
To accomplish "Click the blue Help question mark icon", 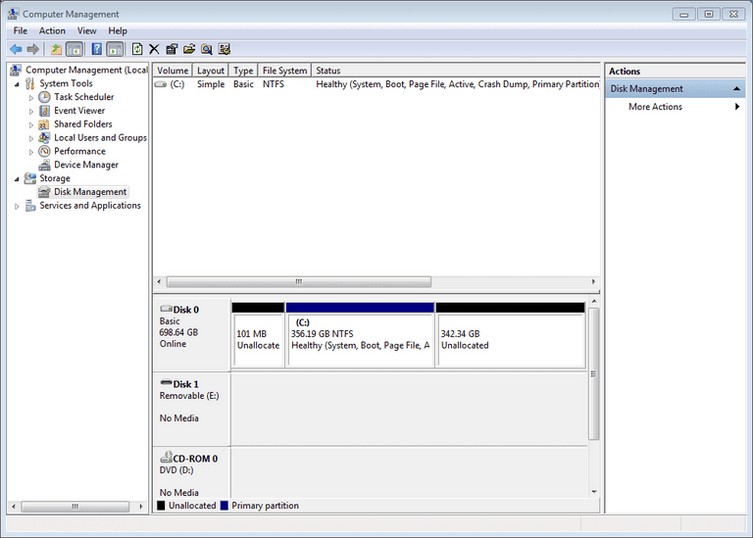I will click(x=97, y=49).
